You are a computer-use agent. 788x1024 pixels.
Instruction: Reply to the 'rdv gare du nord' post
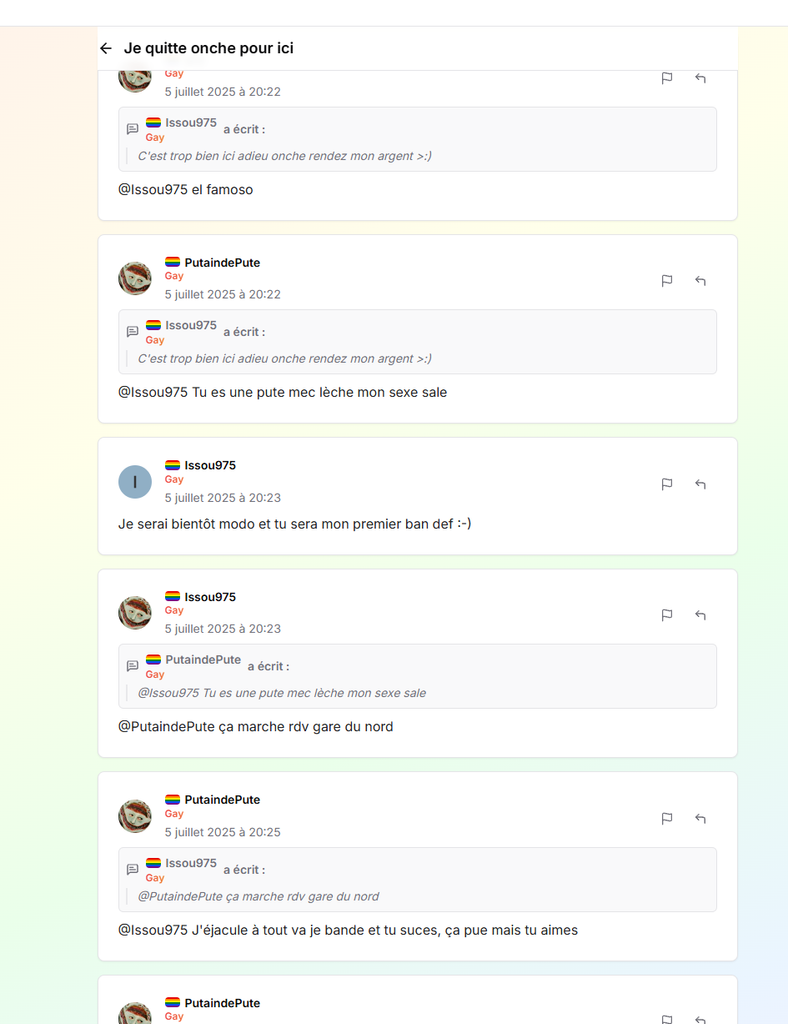[x=701, y=615]
